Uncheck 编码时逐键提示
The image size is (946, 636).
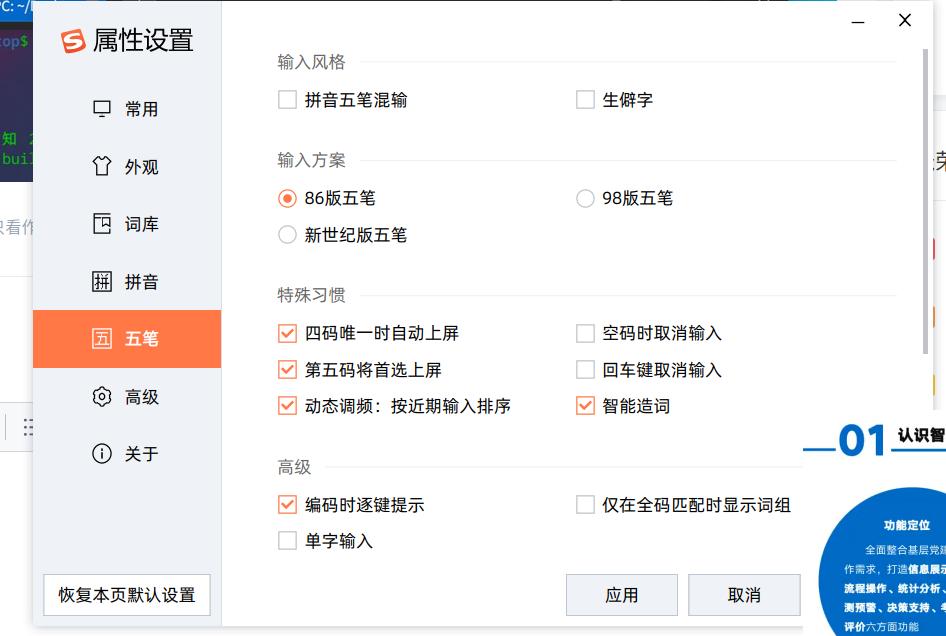286,504
